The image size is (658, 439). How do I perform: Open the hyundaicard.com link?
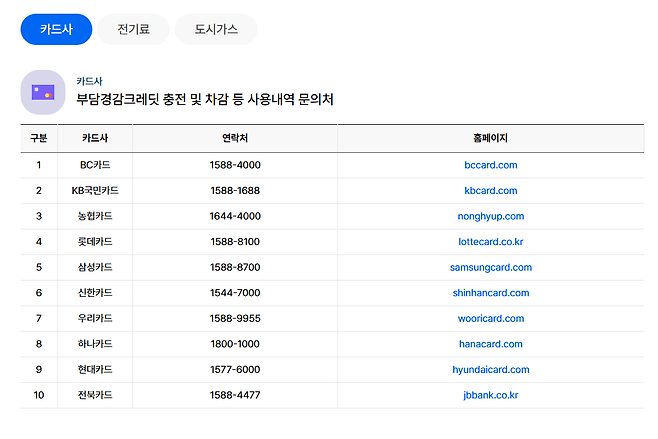click(x=490, y=370)
